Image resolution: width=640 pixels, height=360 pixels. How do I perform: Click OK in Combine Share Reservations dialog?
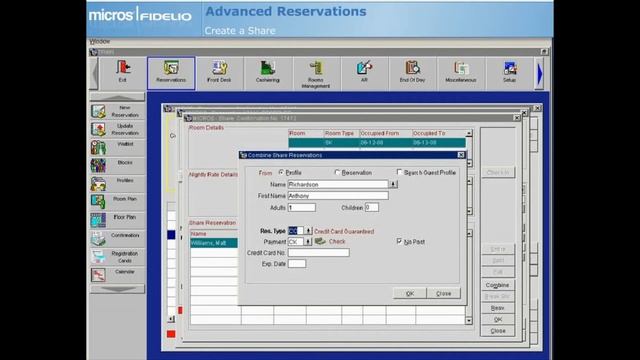[x=410, y=293]
